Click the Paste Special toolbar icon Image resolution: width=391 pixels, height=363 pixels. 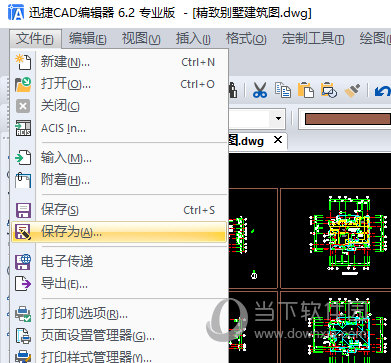click(329, 90)
